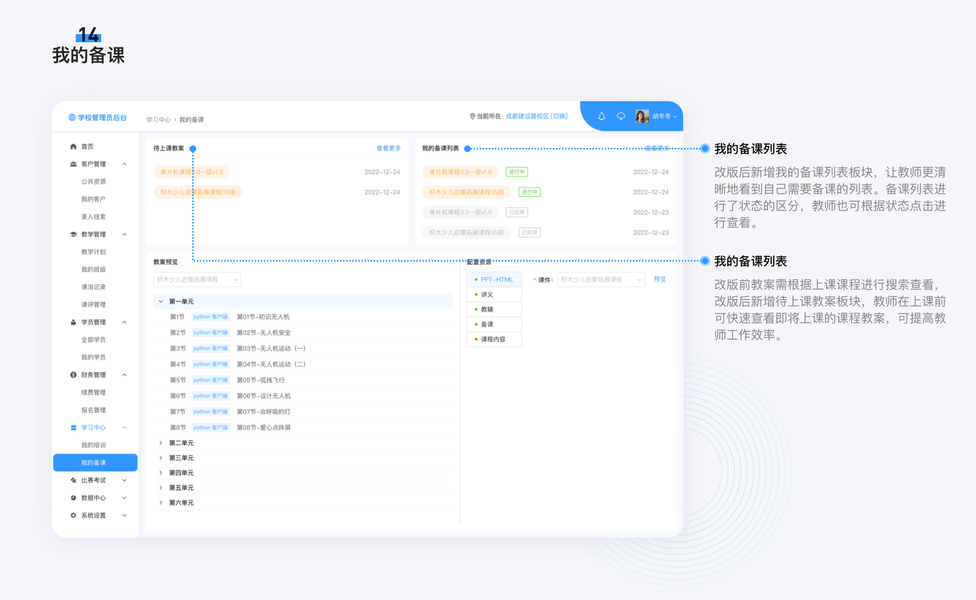Click the user avatar photo
Viewport: 976px width, 600px height.
tap(642, 116)
